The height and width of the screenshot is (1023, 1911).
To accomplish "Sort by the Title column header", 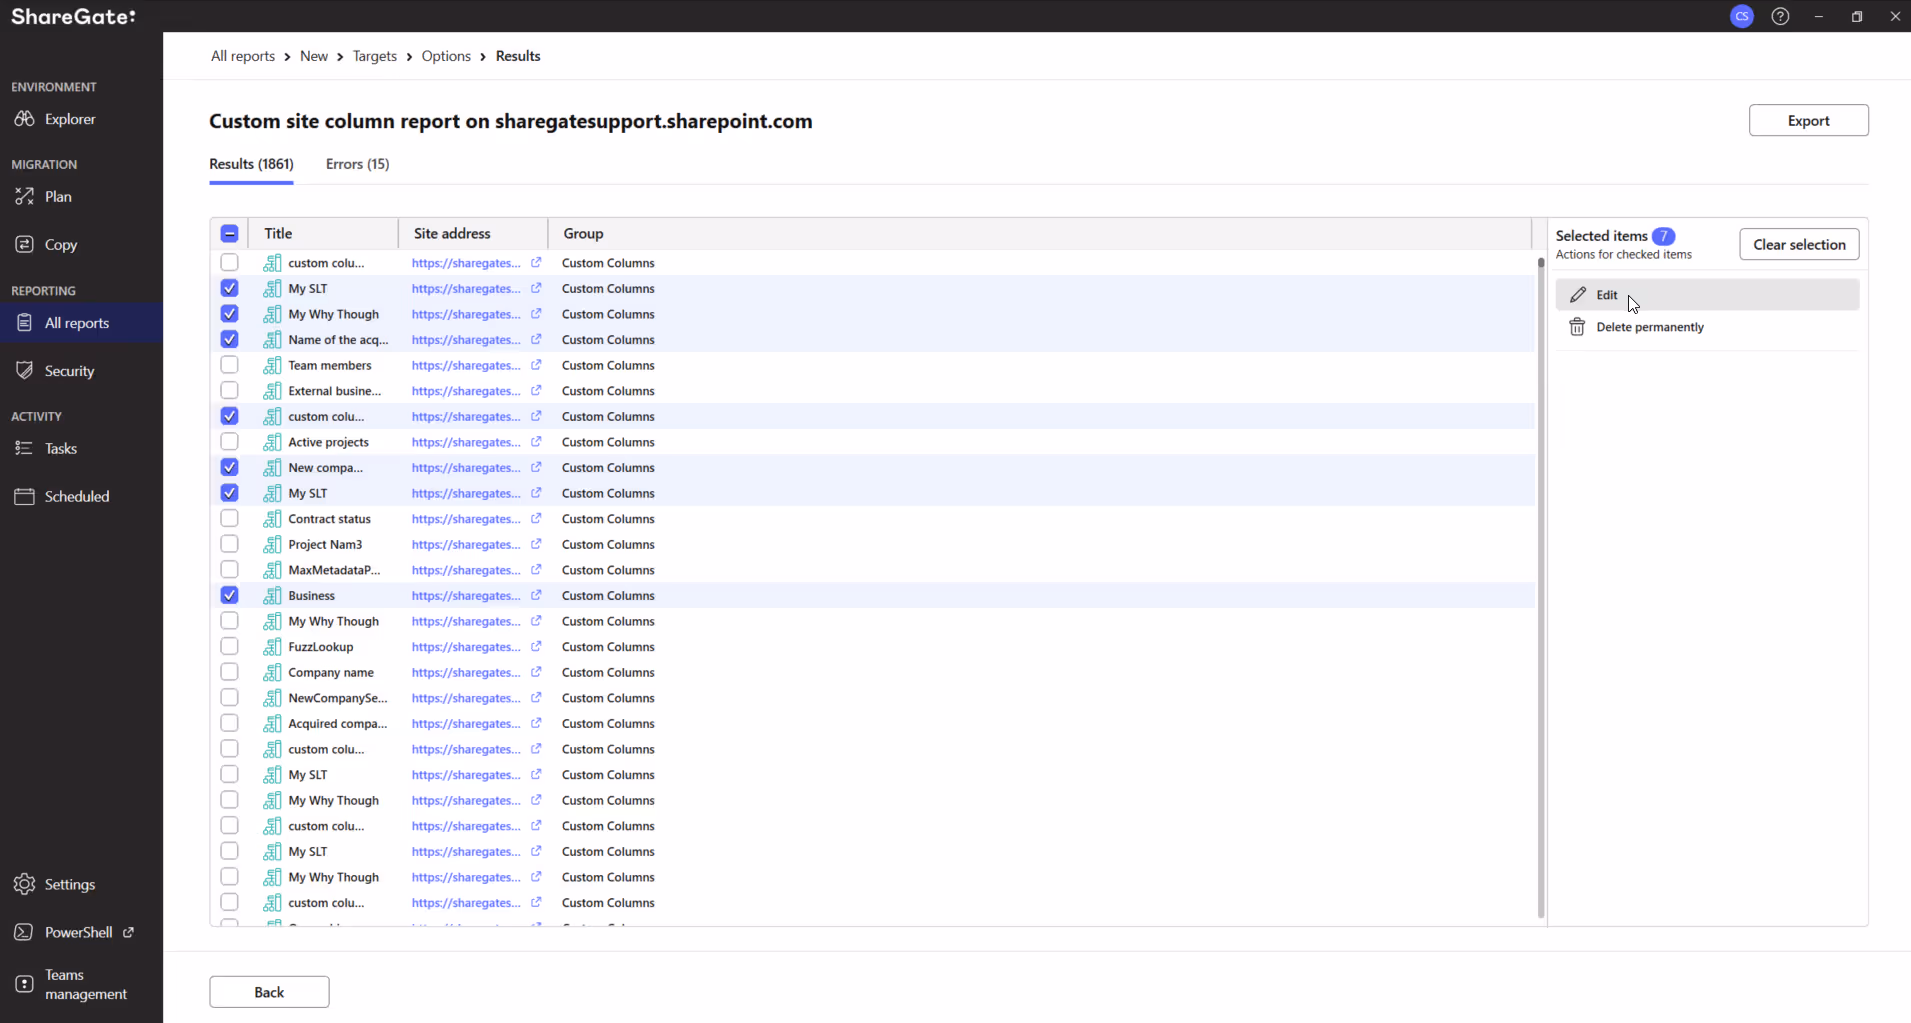I will pyautogui.click(x=323, y=233).
